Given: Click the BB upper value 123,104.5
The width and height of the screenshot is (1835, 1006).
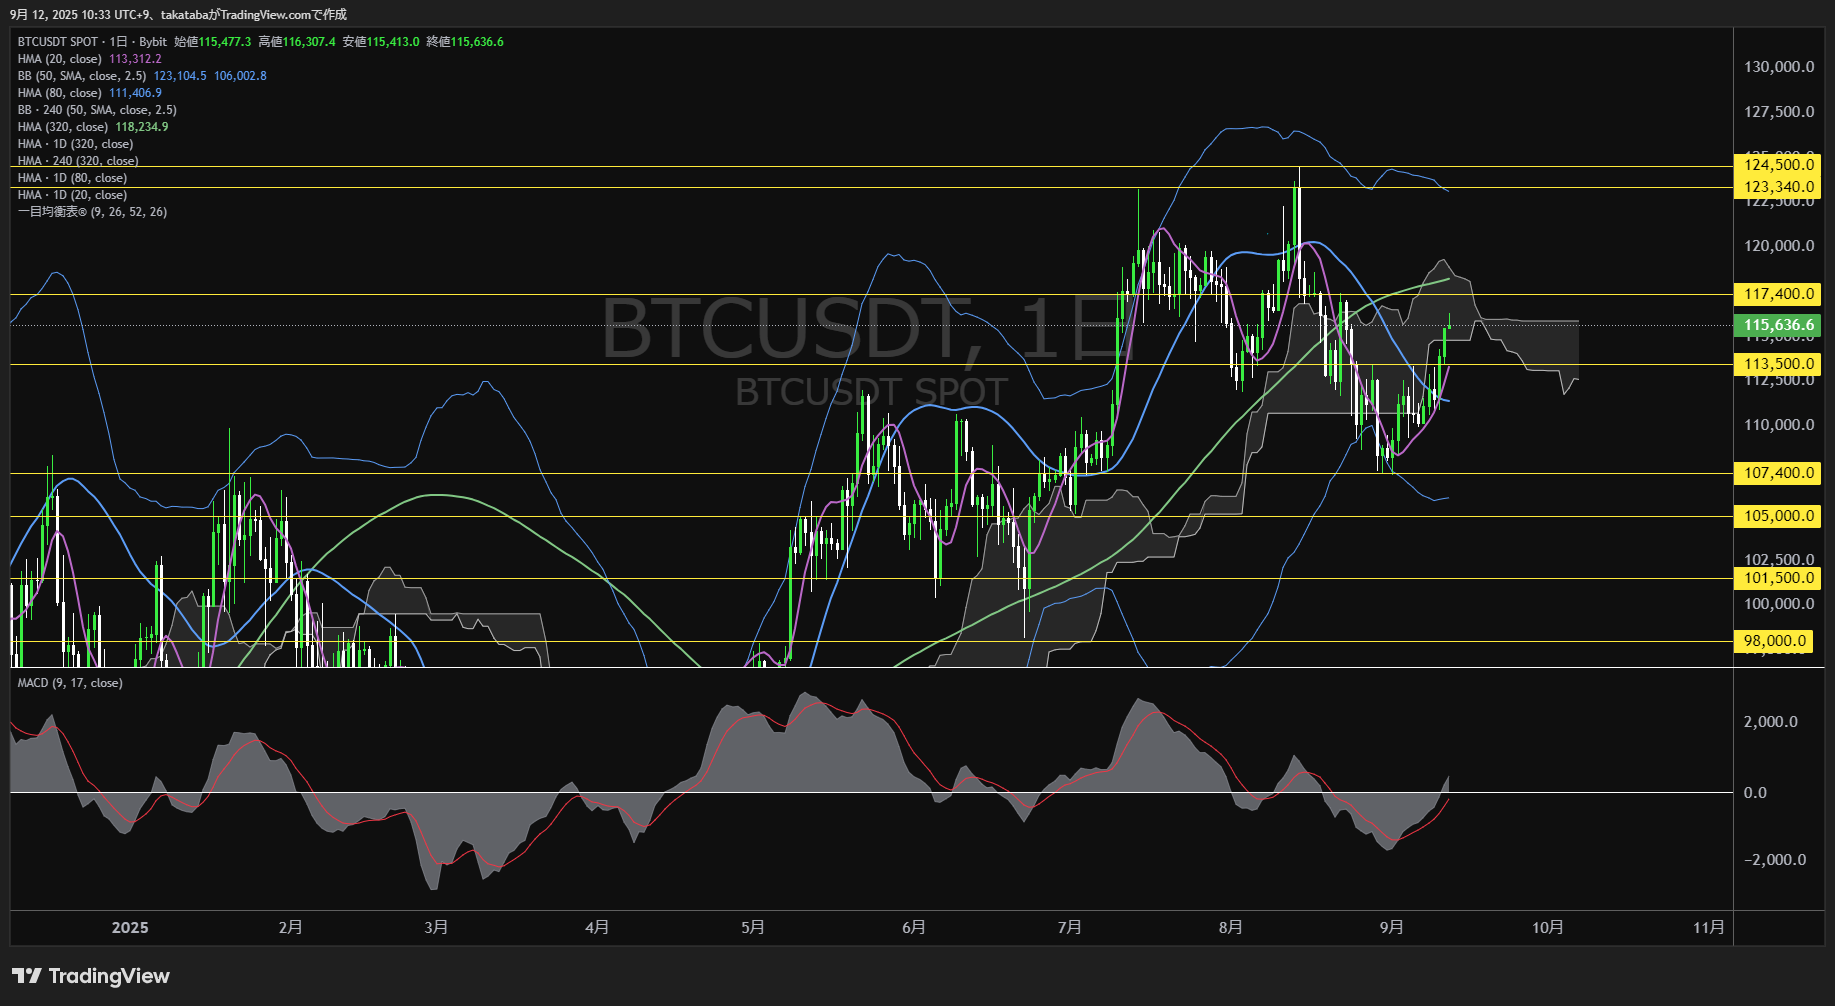Looking at the screenshot, I should (x=180, y=76).
